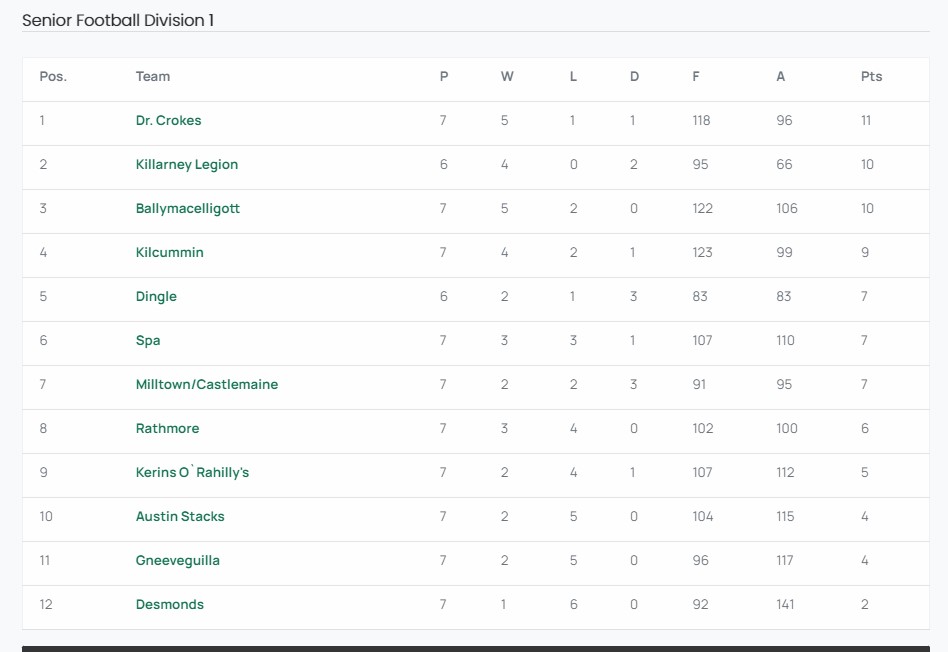Click Desmonds' against score of 141
Viewport: 948px width, 652px height.
click(785, 604)
